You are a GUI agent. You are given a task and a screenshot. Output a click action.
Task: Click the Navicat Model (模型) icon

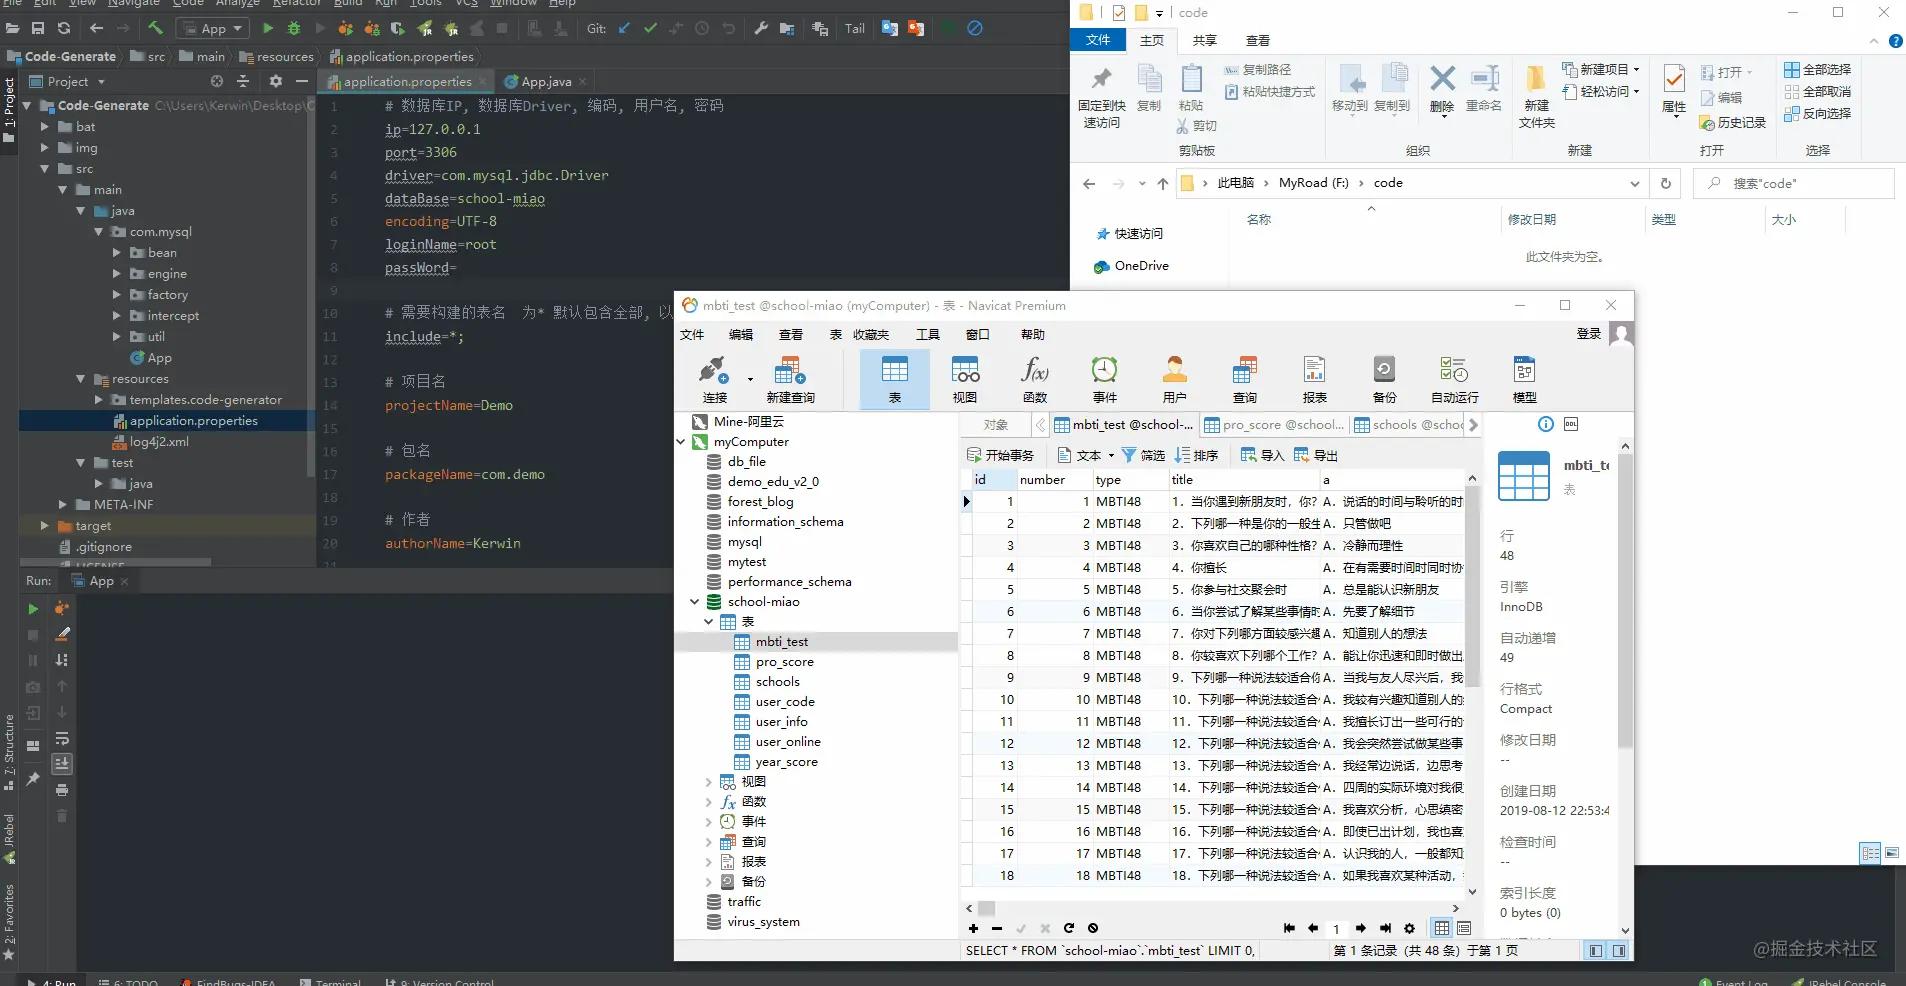click(1524, 380)
